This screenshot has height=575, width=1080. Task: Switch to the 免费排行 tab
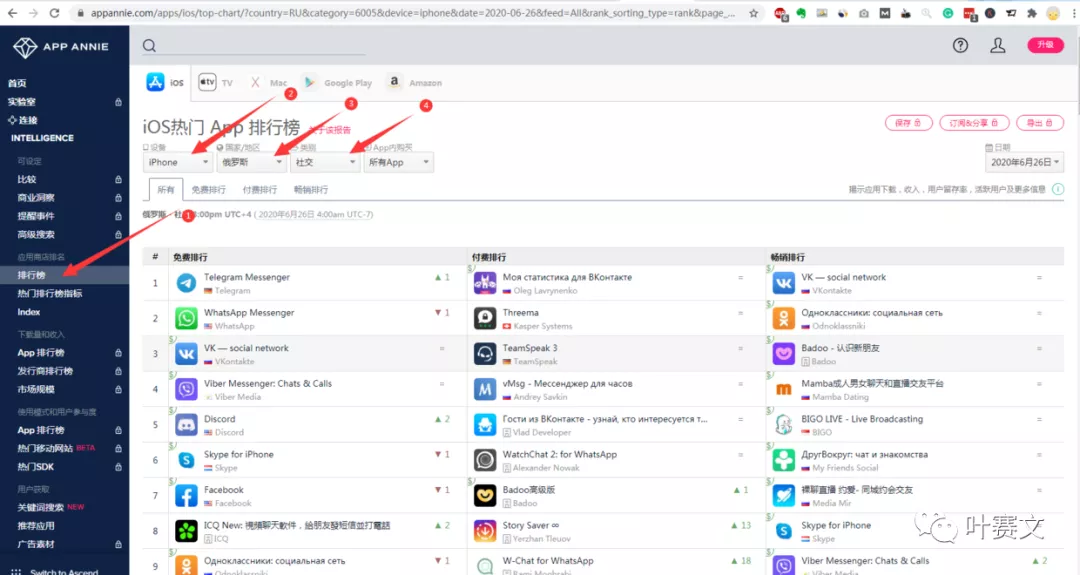(x=209, y=189)
